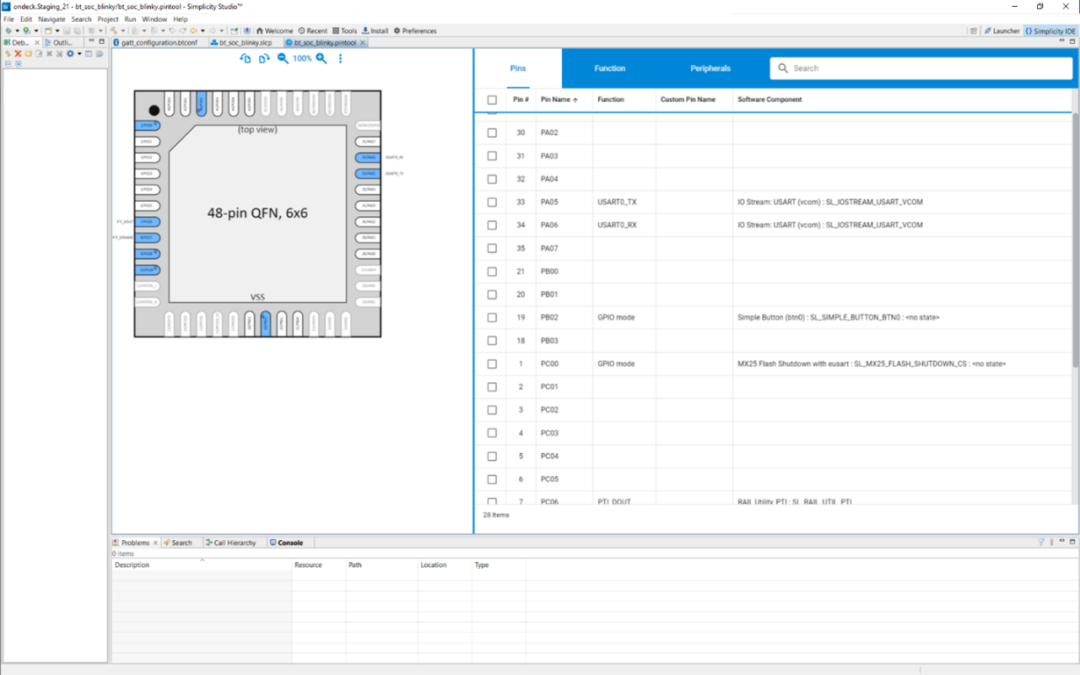Rotate the chip diagram clockwise
Viewport: 1080px width, 675px height.
(263, 59)
